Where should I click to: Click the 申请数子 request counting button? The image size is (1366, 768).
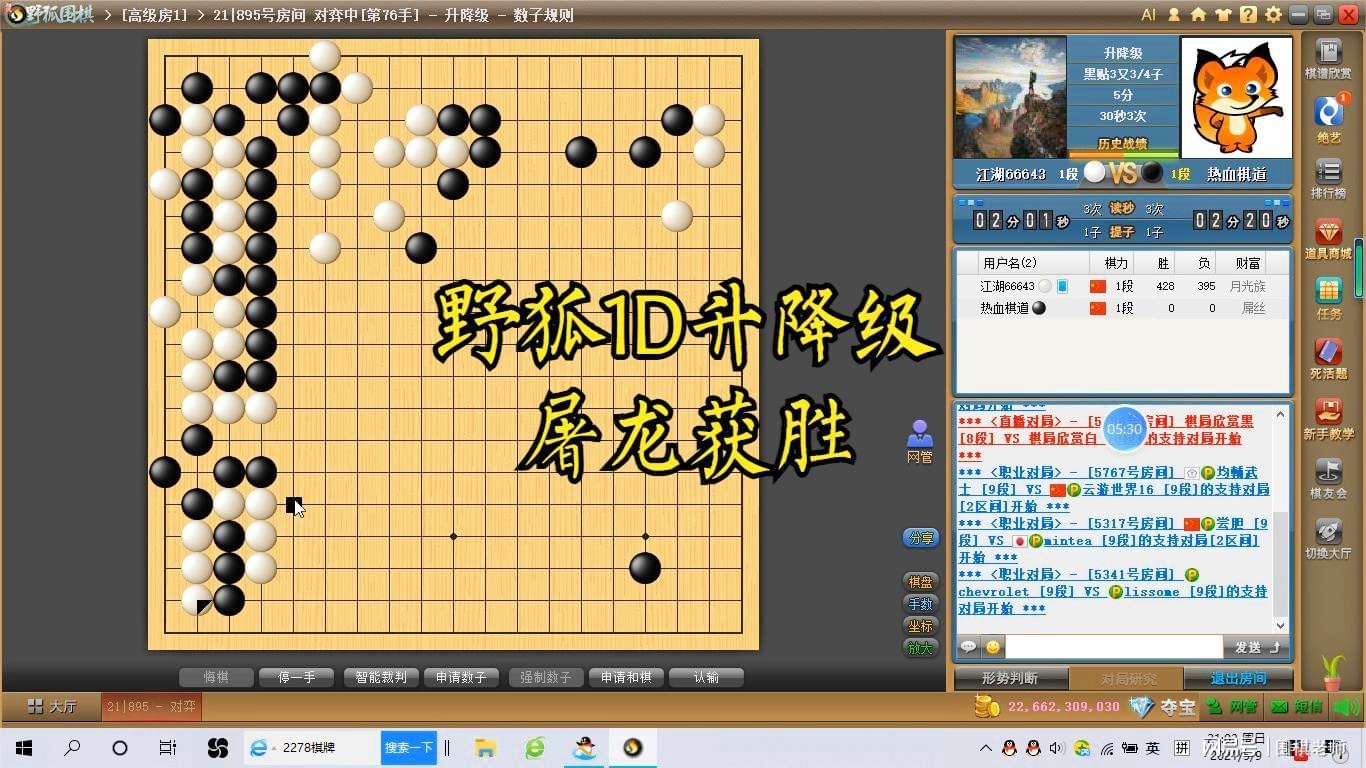pyautogui.click(x=461, y=677)
